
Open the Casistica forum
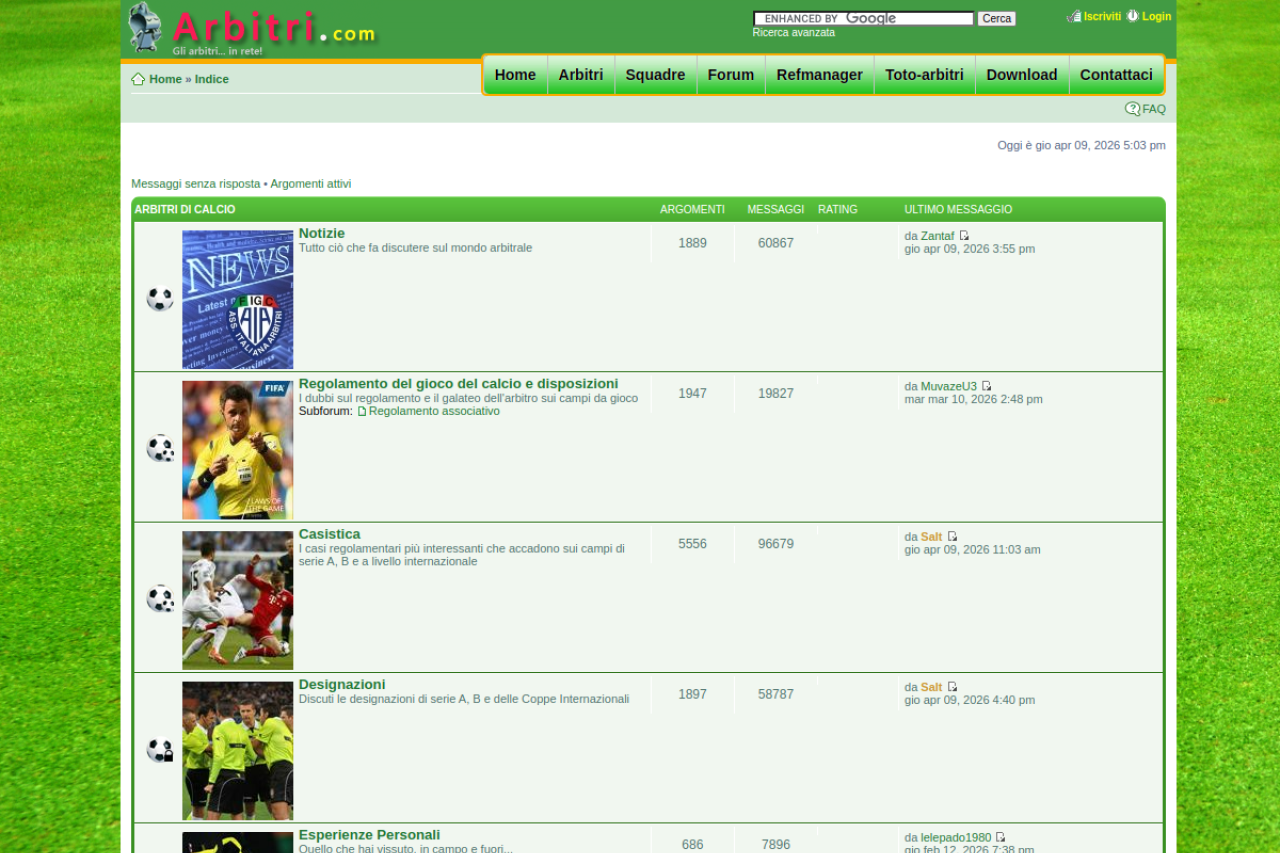coord(330,534)
